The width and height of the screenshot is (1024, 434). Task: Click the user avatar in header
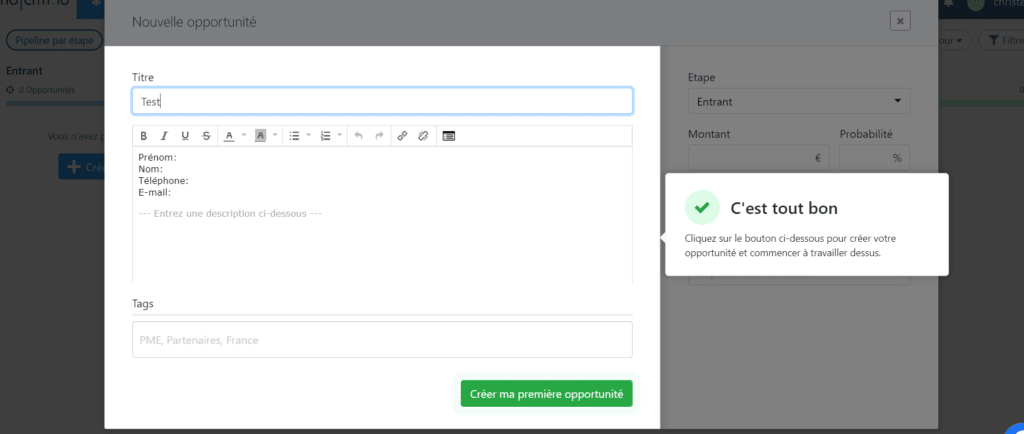tap(975, 3)
